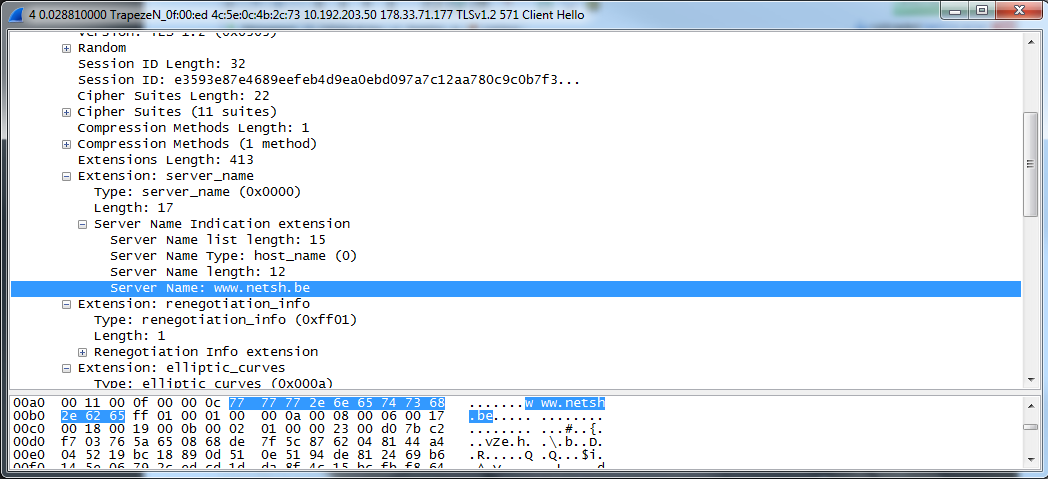Select Server Name: www.netsh.be row
The height and width of the screenshot is (479, 1048).
[x=515, y=288]
